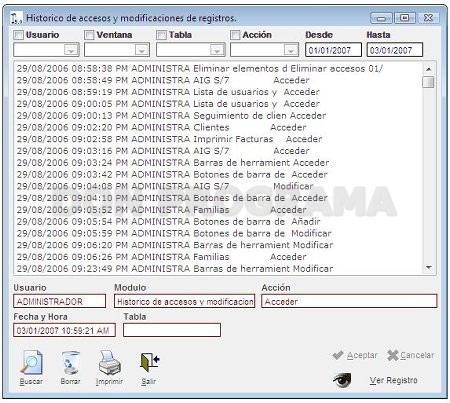Enable the Tabla filter checkbox
The width and height of the screenshot is (450, 403).
point(161,35)
